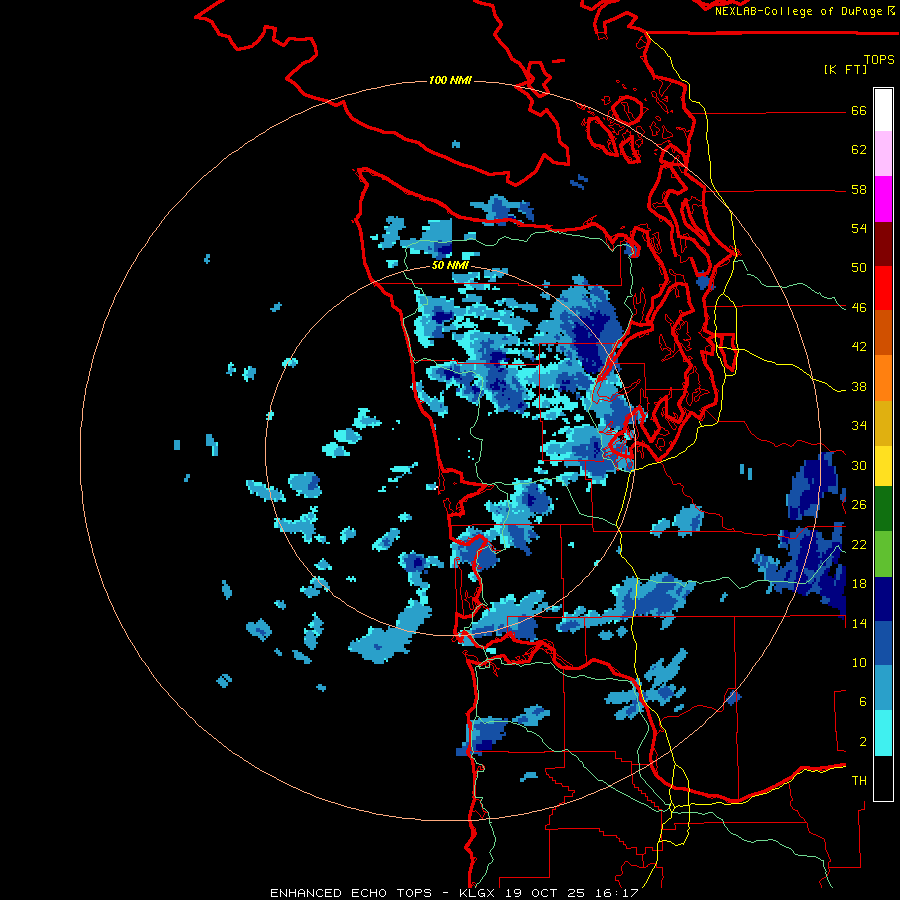This screenshot has height=900, width=900.
Task: Click the legend value 50
Action: [x=859, y=268]
